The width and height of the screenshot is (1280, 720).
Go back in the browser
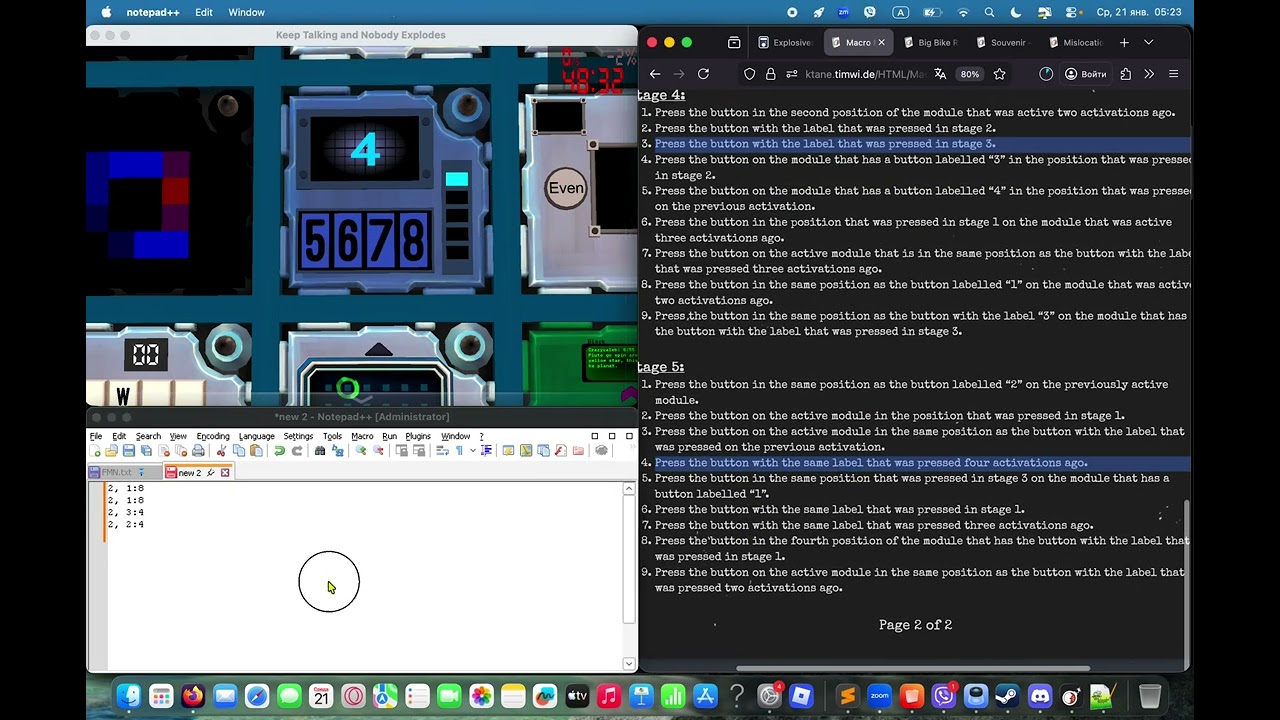pyautogui.click(x=655, y=74)
